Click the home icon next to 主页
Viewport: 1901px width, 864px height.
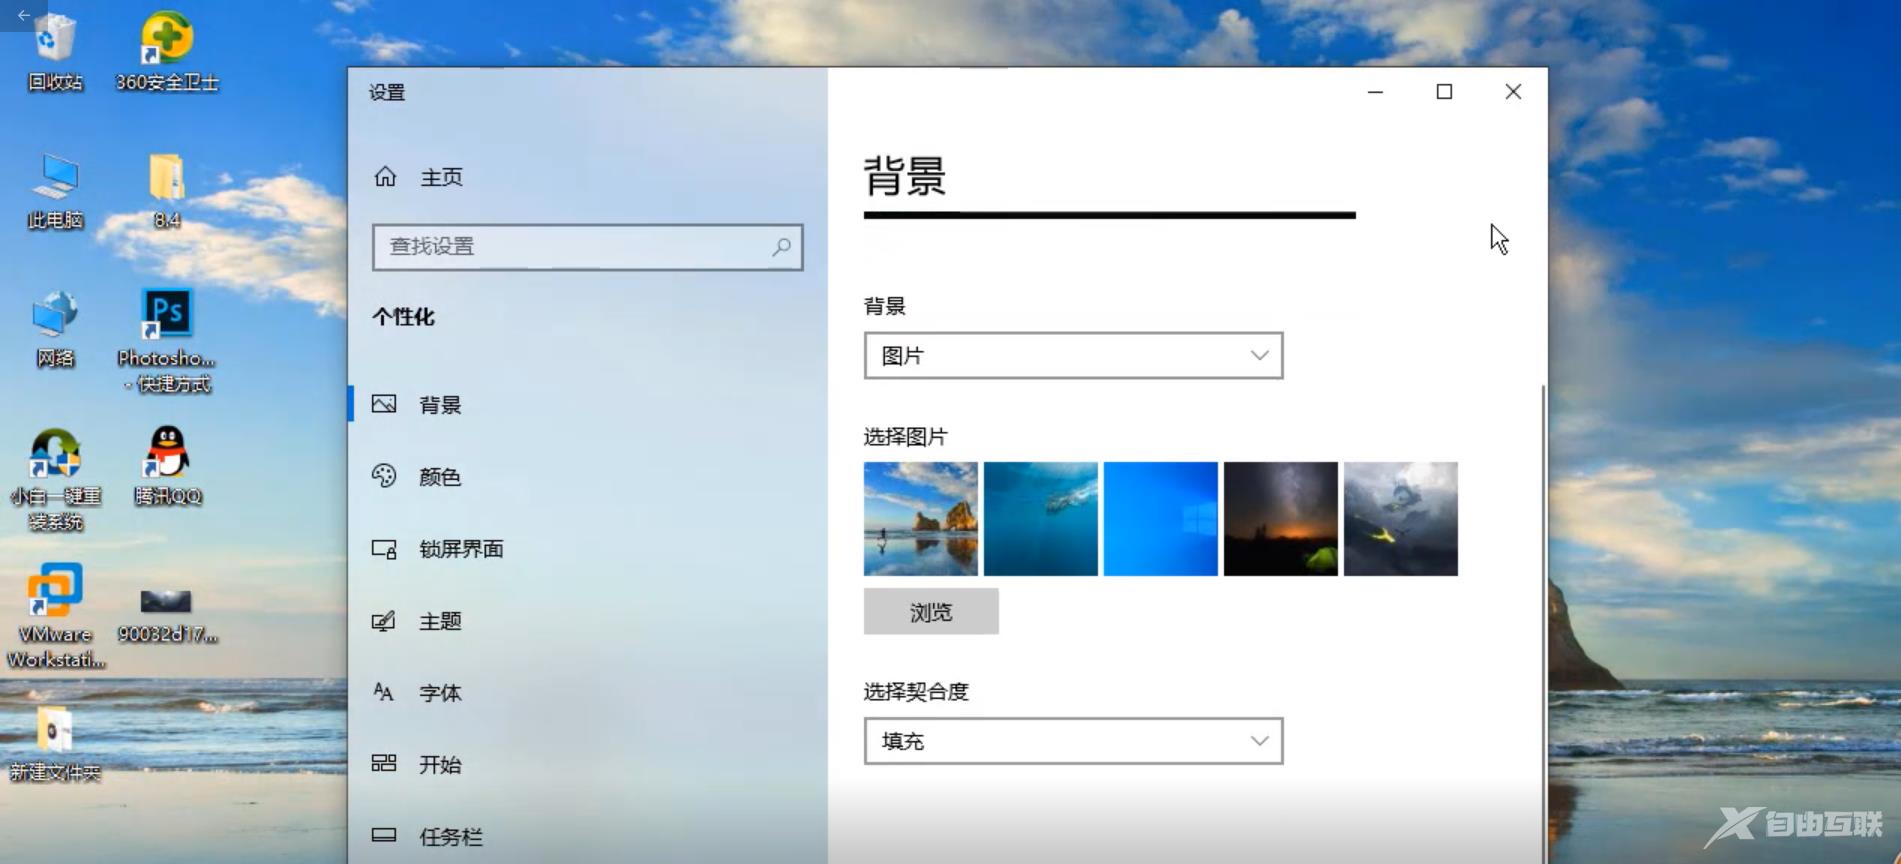(385, 177)
